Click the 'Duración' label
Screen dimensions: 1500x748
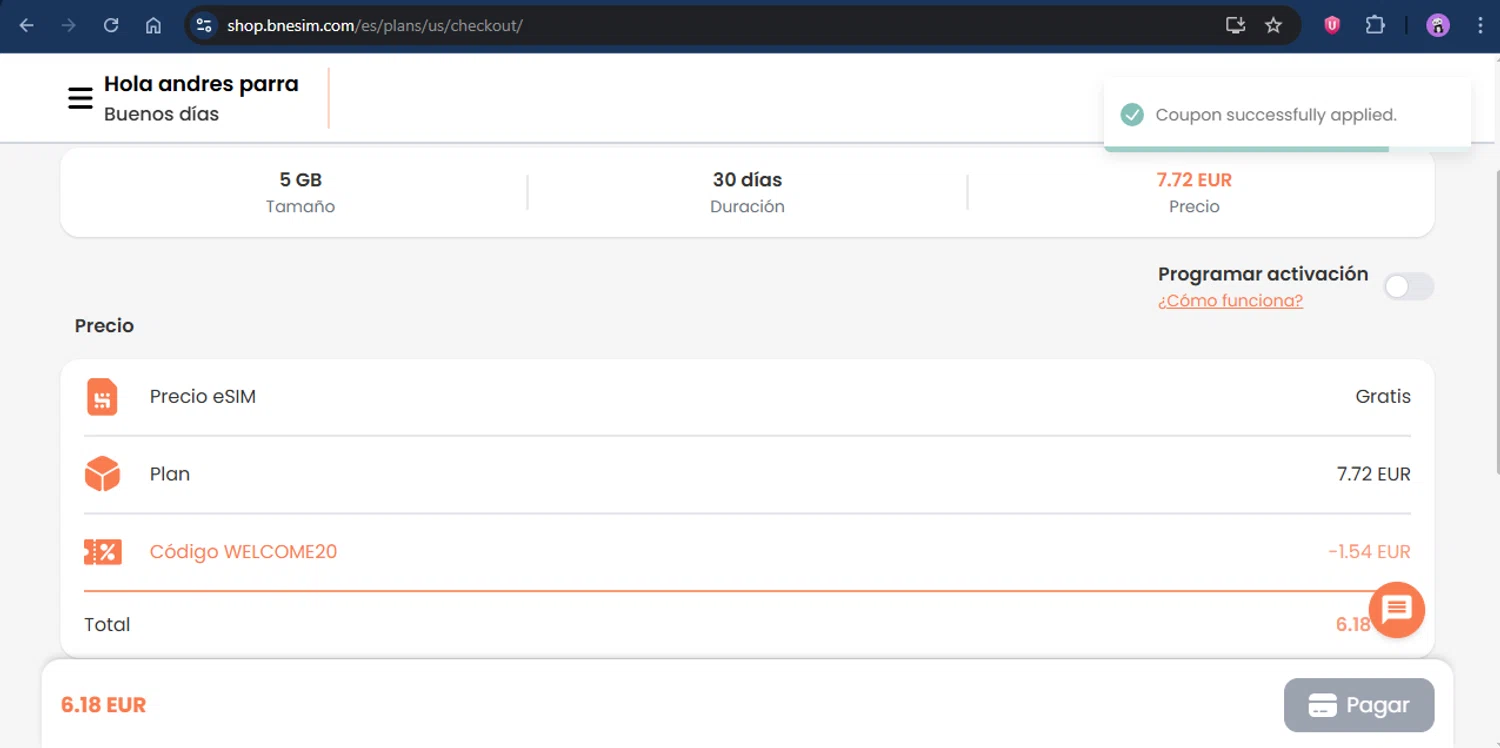[747, 207]
